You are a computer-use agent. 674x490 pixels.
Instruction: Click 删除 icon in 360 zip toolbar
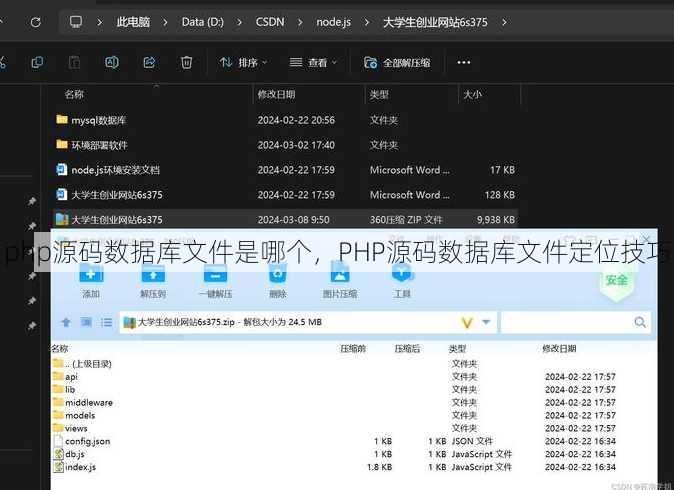pos(278,273)
